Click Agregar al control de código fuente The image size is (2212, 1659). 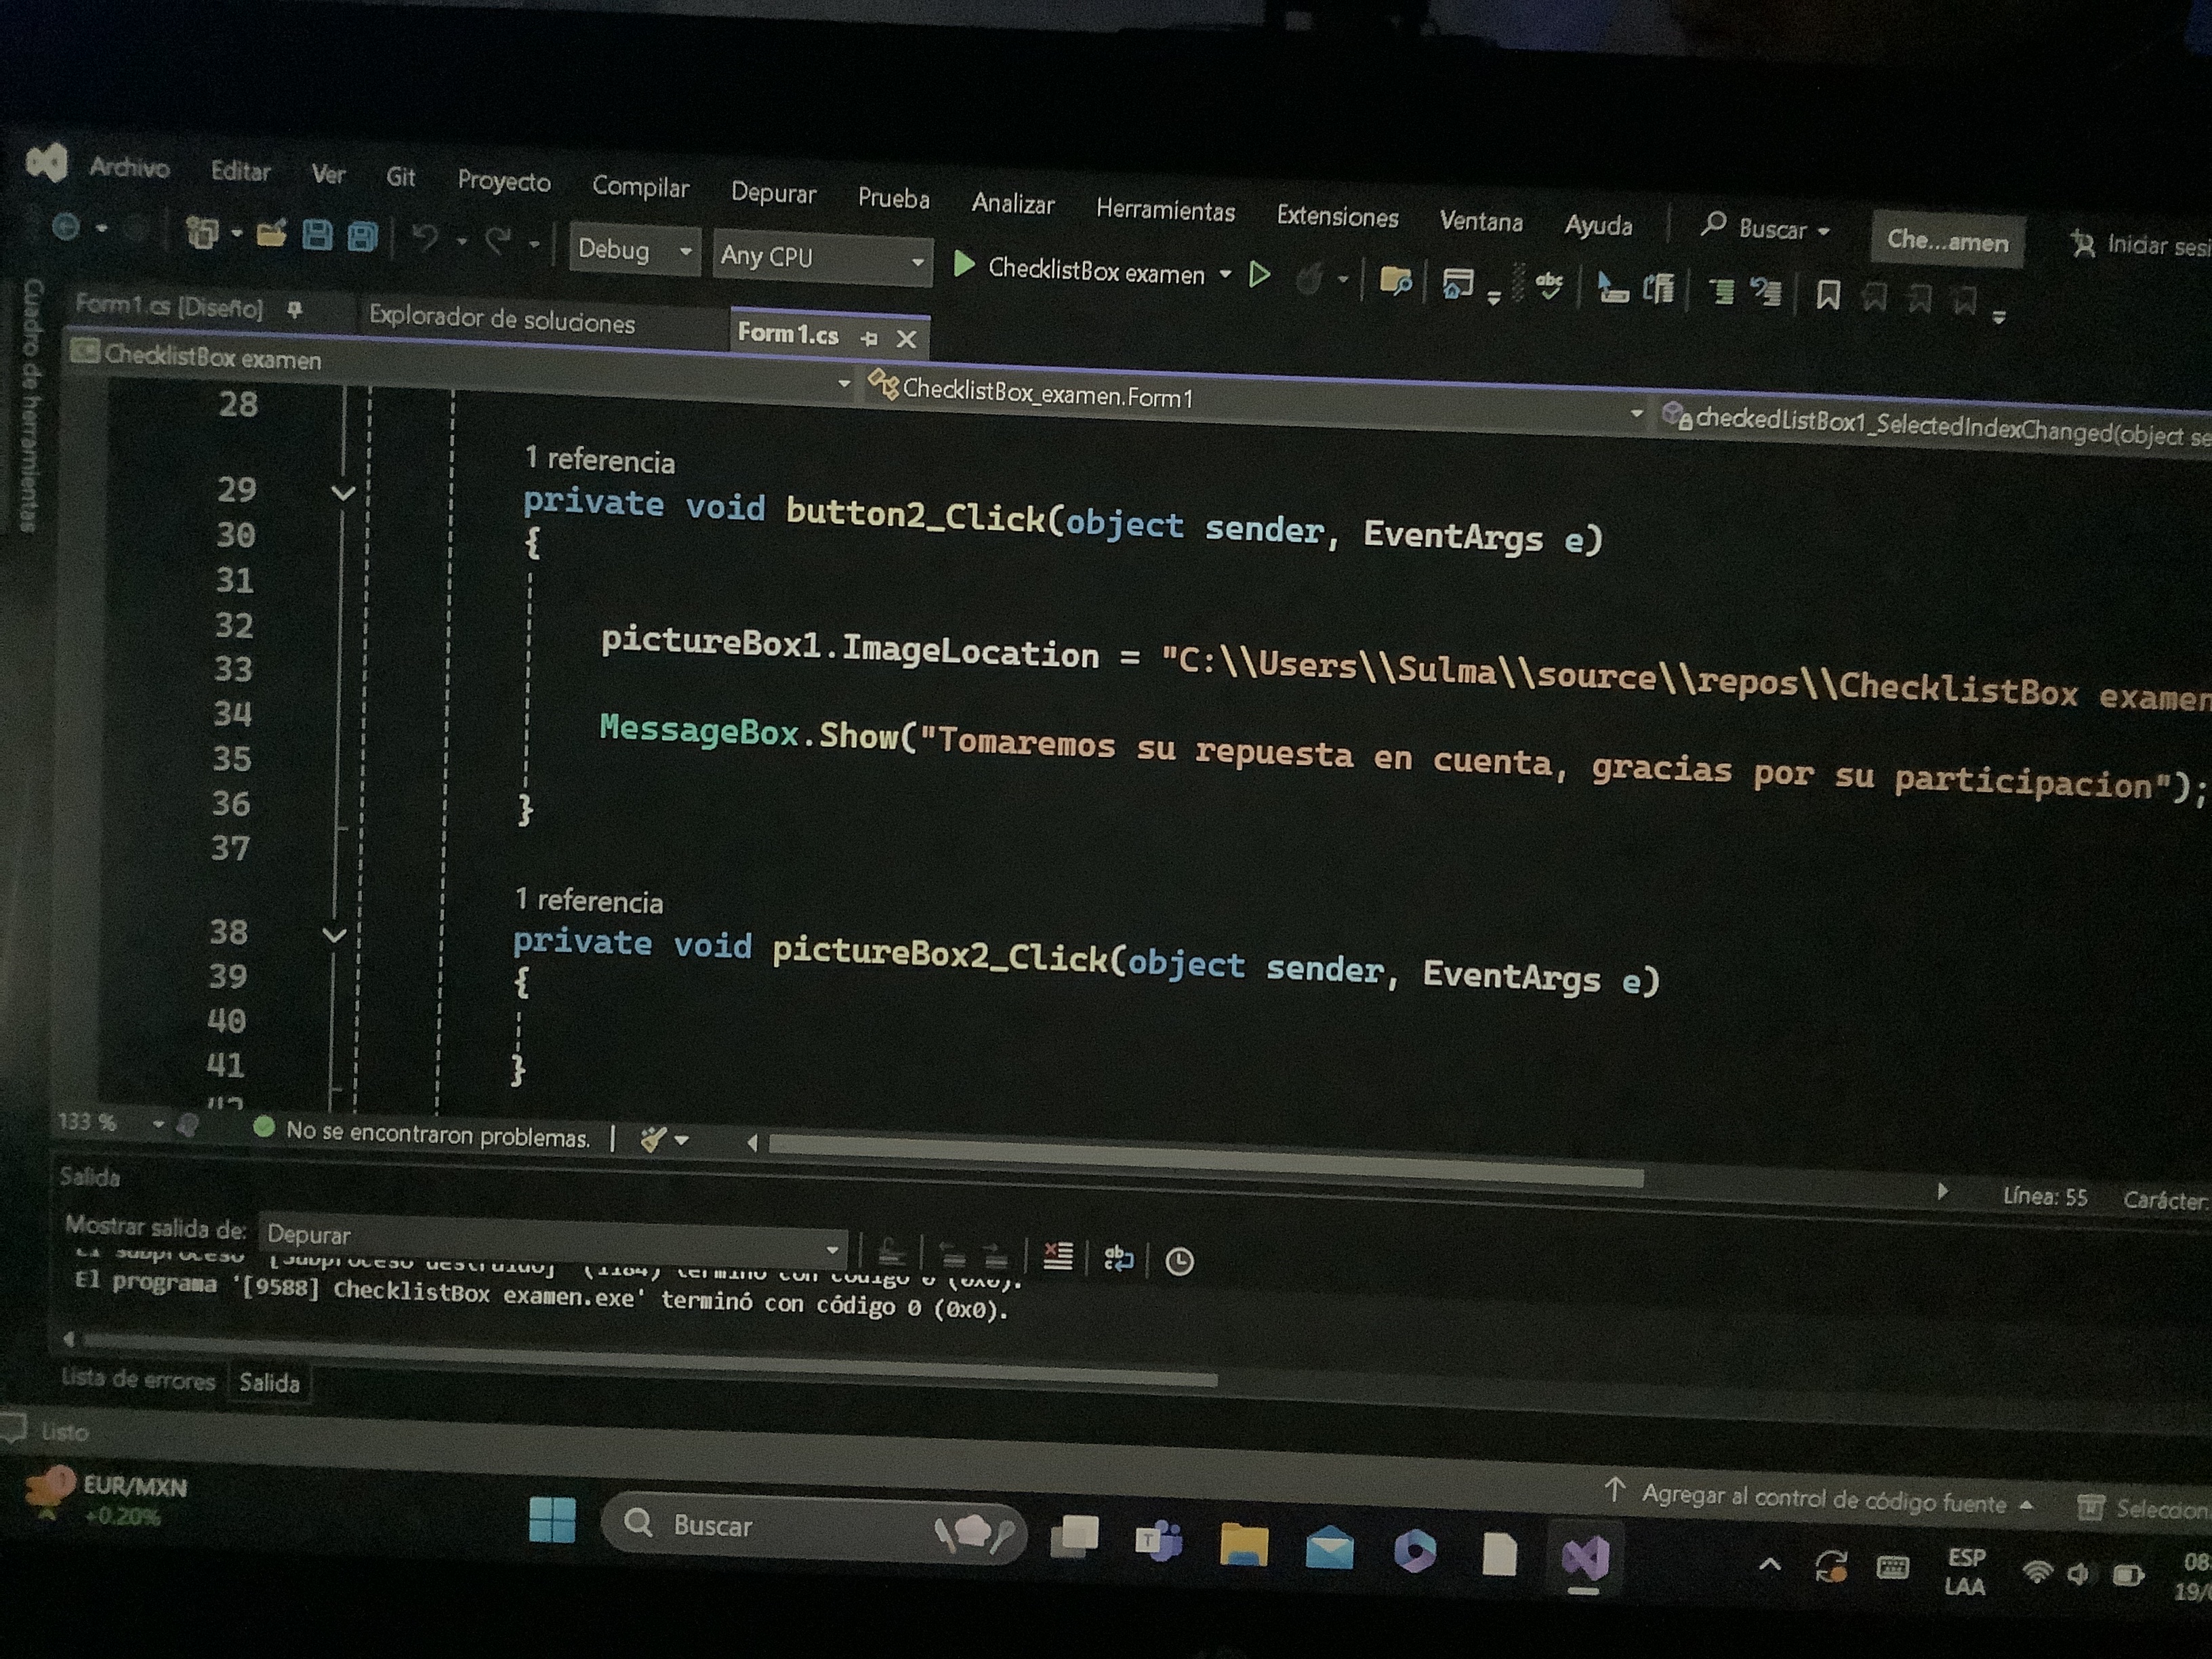[1822, 1500]
